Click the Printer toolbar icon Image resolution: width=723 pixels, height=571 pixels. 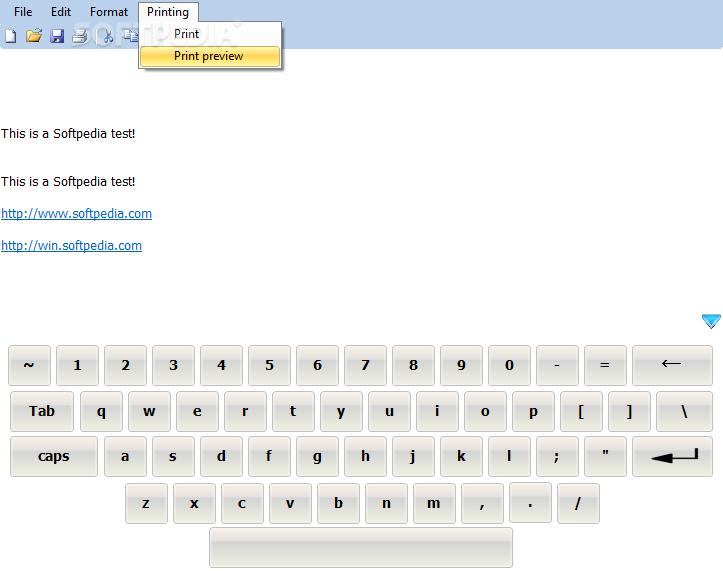pyautogui.click(x=80, y=36)
